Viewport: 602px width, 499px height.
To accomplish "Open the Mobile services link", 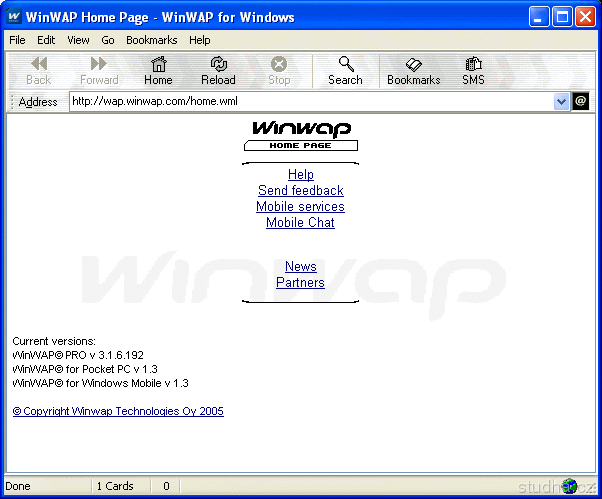I will click(300, 207).
